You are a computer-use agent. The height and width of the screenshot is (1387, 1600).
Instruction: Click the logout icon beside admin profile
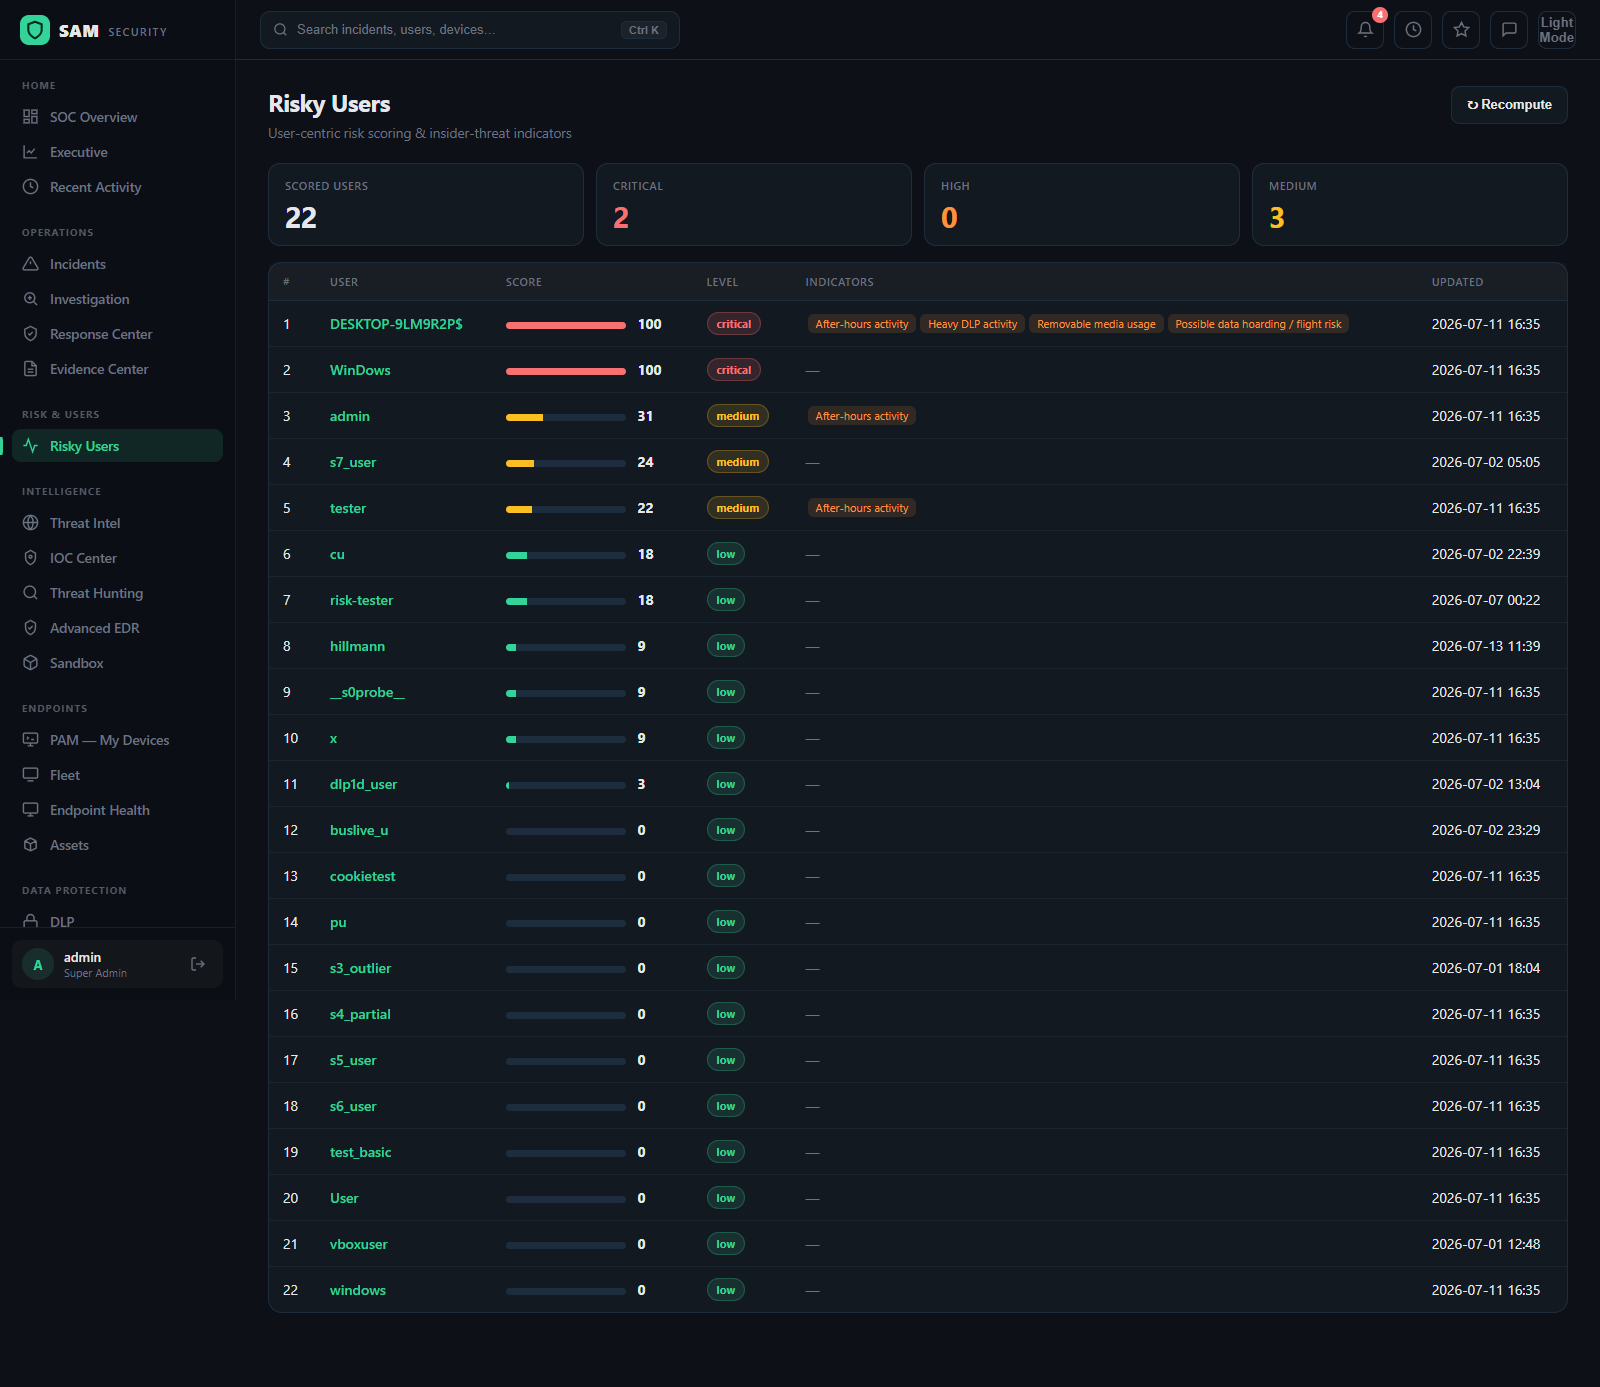(198, 964)
